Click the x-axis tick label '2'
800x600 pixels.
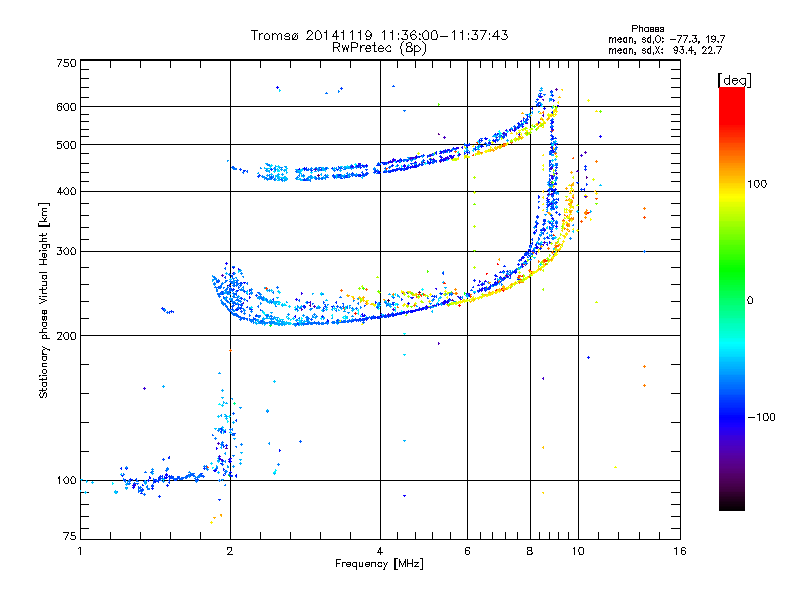tap(230, 551)
